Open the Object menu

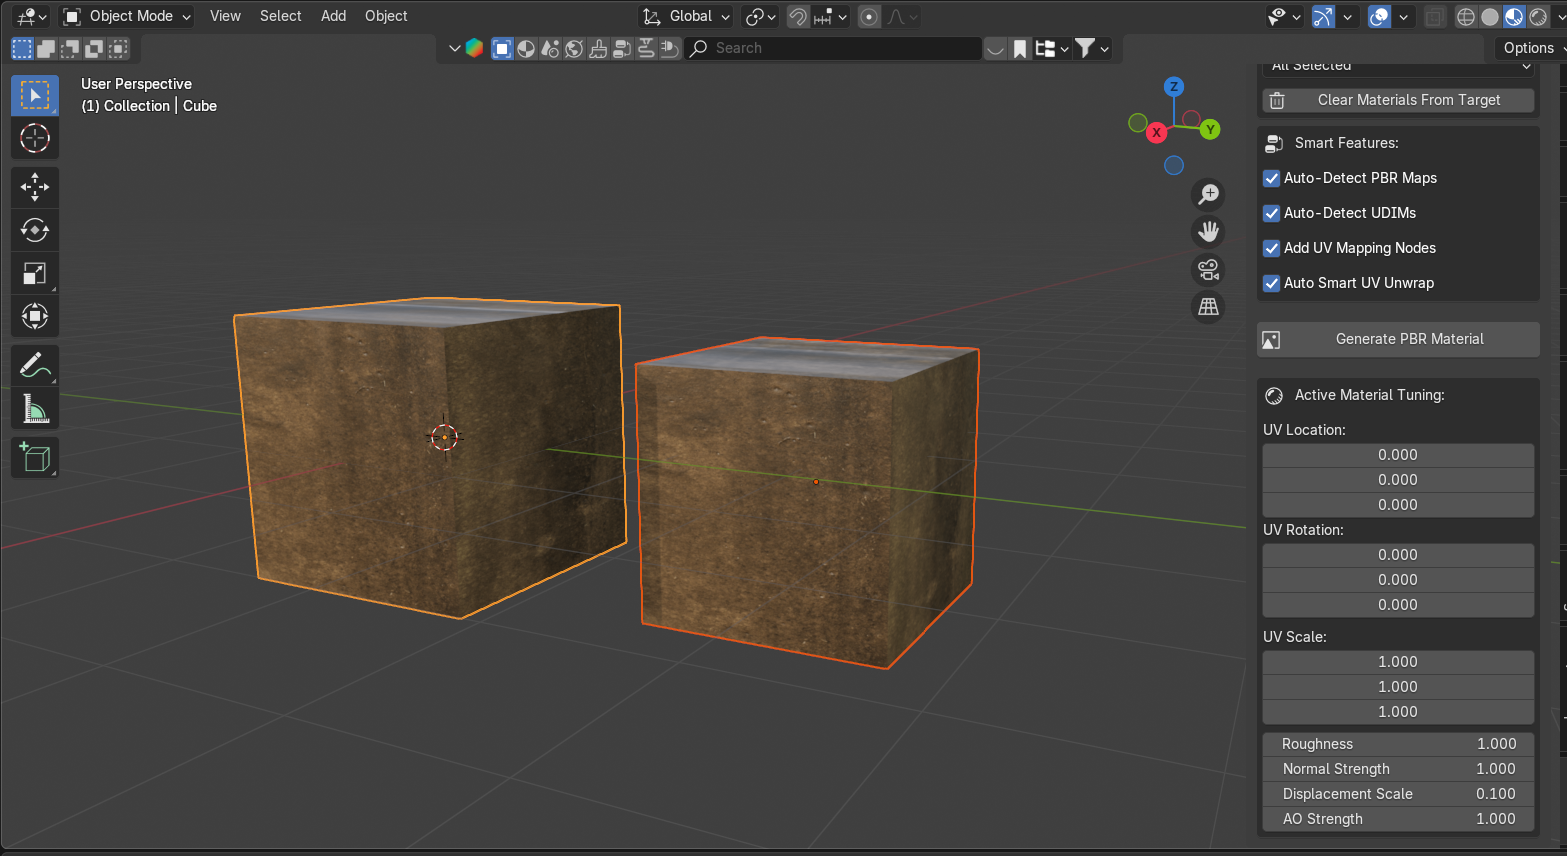(386, 16)
